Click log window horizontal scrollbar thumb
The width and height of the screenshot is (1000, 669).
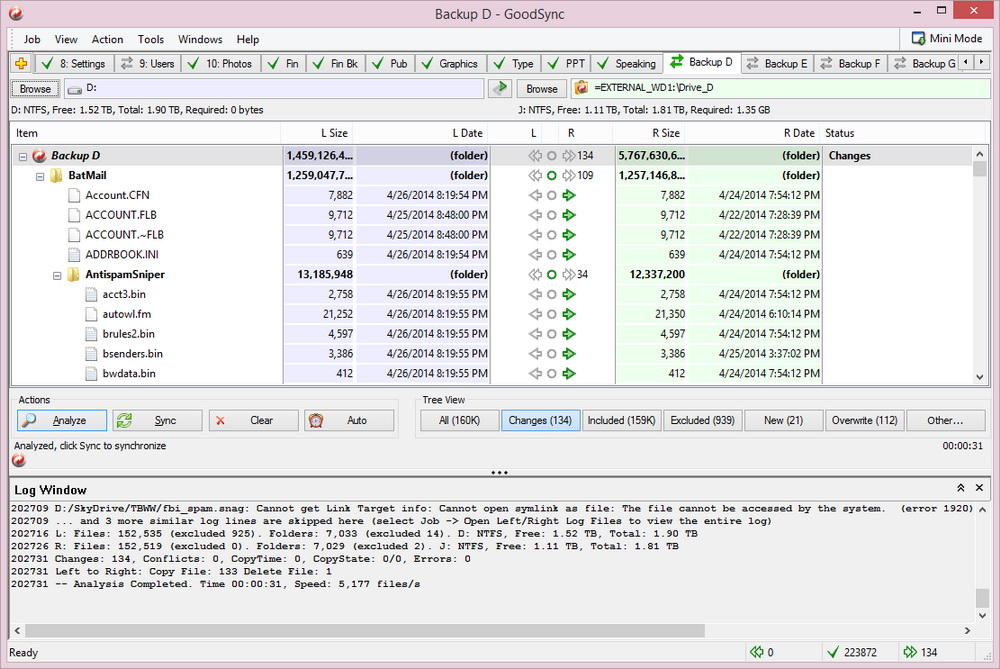click(365, 630)
